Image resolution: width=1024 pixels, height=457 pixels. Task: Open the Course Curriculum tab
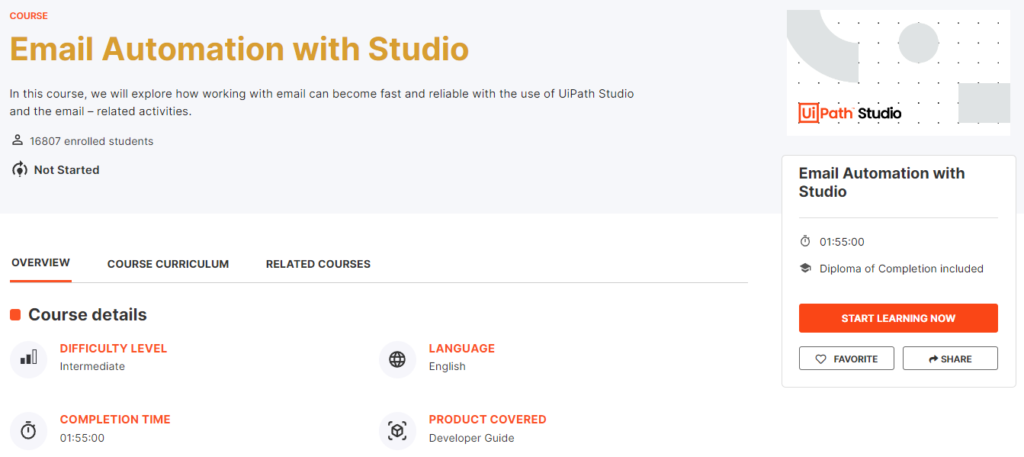[x=168, y=264]
